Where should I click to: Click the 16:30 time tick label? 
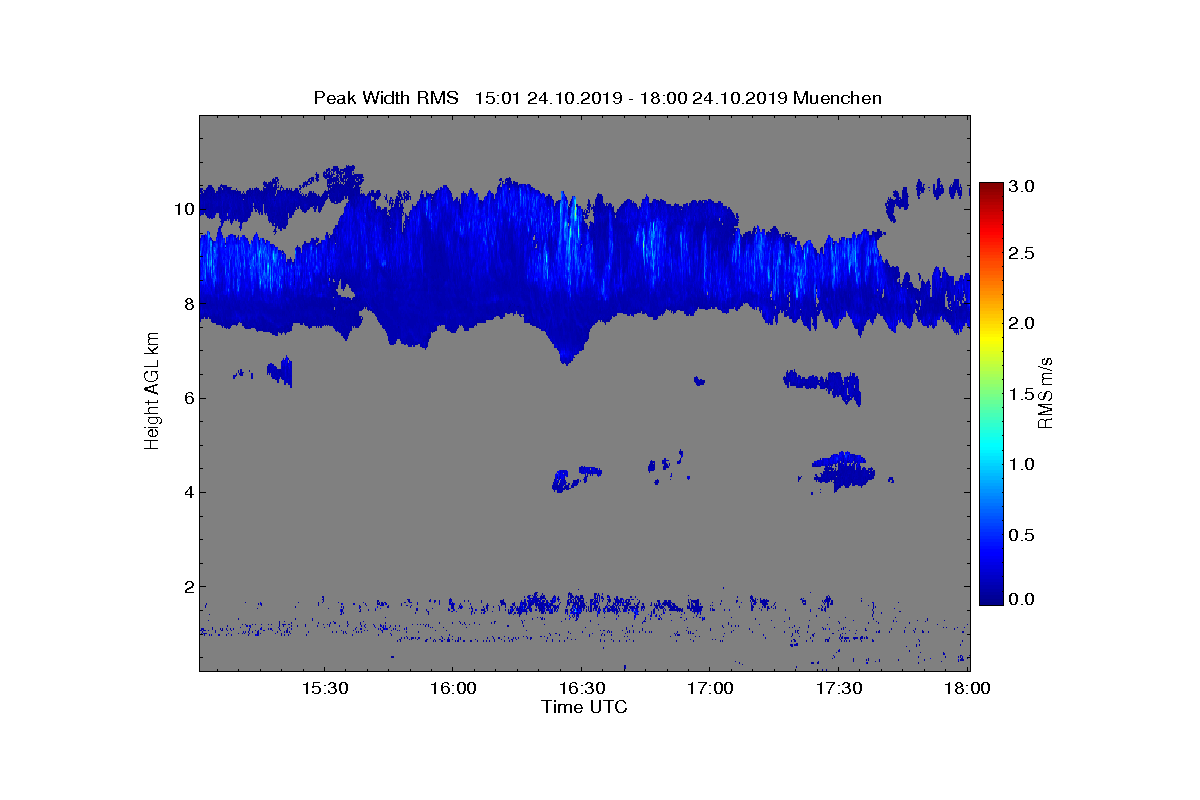click(x=584, y=688)
